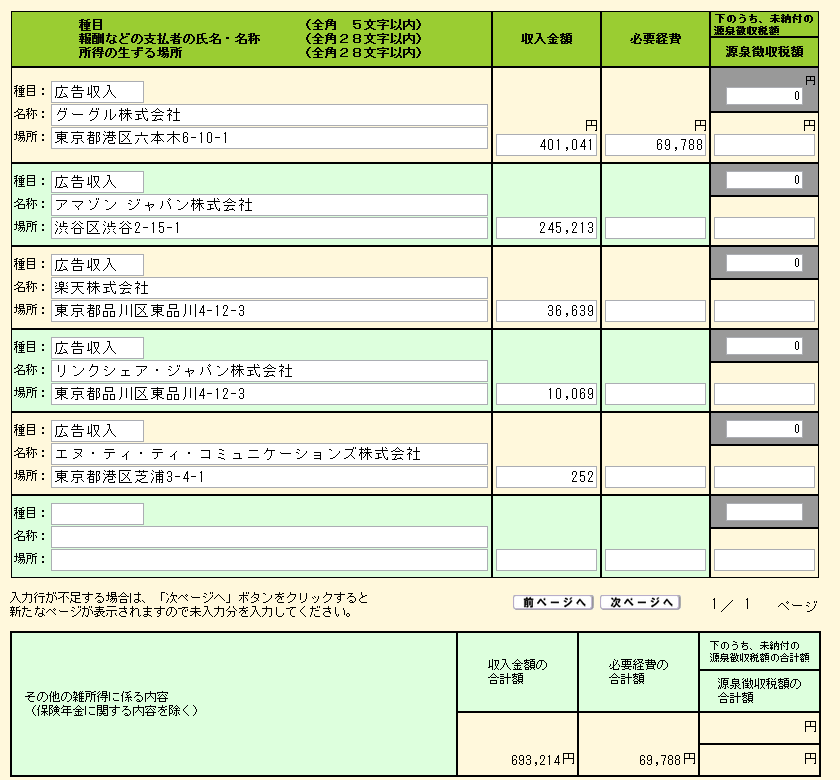Select the 種目 field in the アマゾン ジャパン row
Image resolution: width=840 pixels, height=780 pixels.
(98, 182)
